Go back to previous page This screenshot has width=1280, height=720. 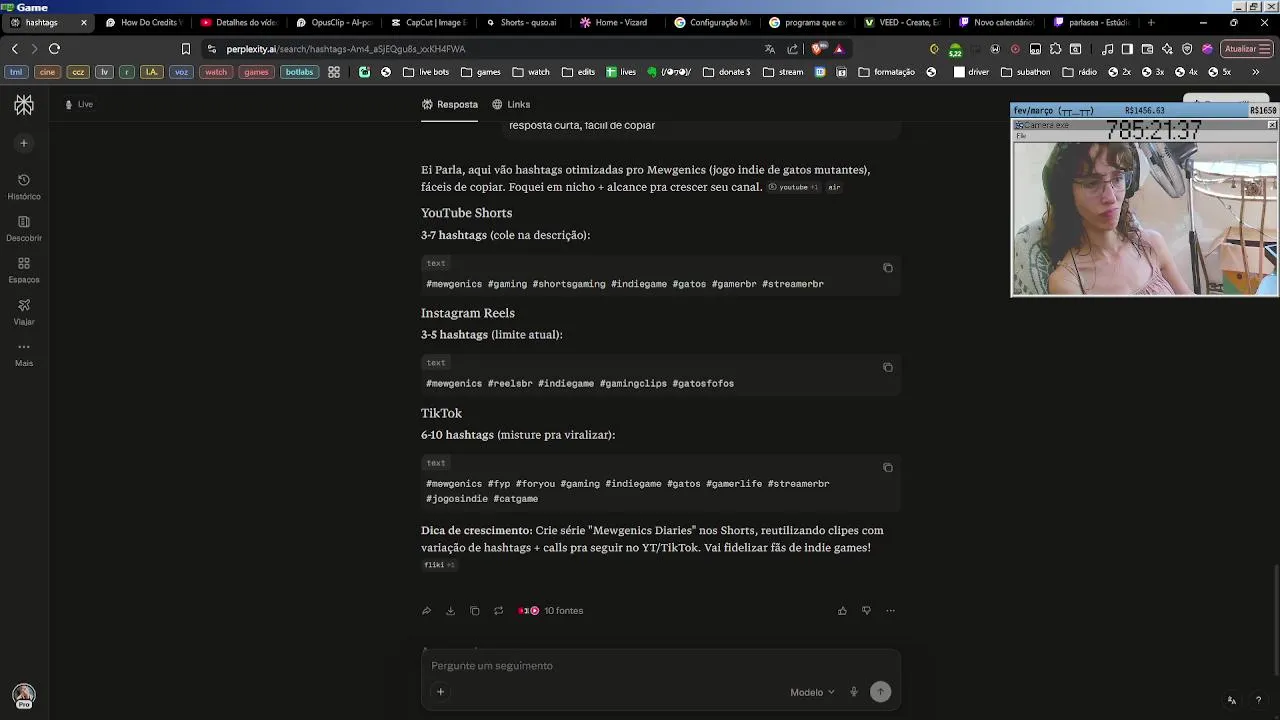pos(14,48)
